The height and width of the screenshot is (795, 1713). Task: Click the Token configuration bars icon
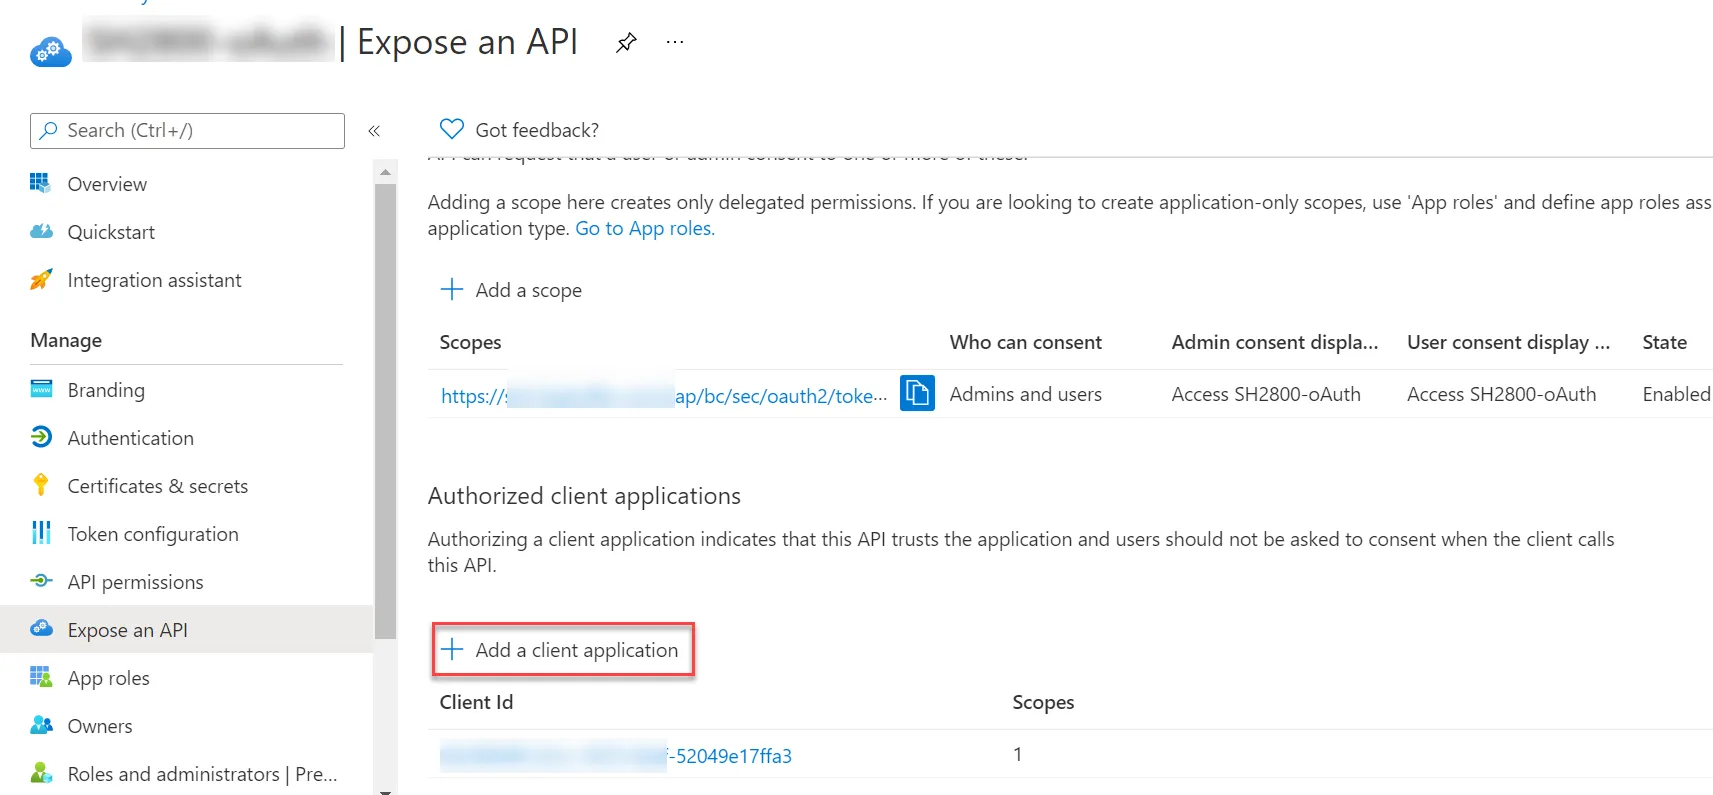pos(41,533)
